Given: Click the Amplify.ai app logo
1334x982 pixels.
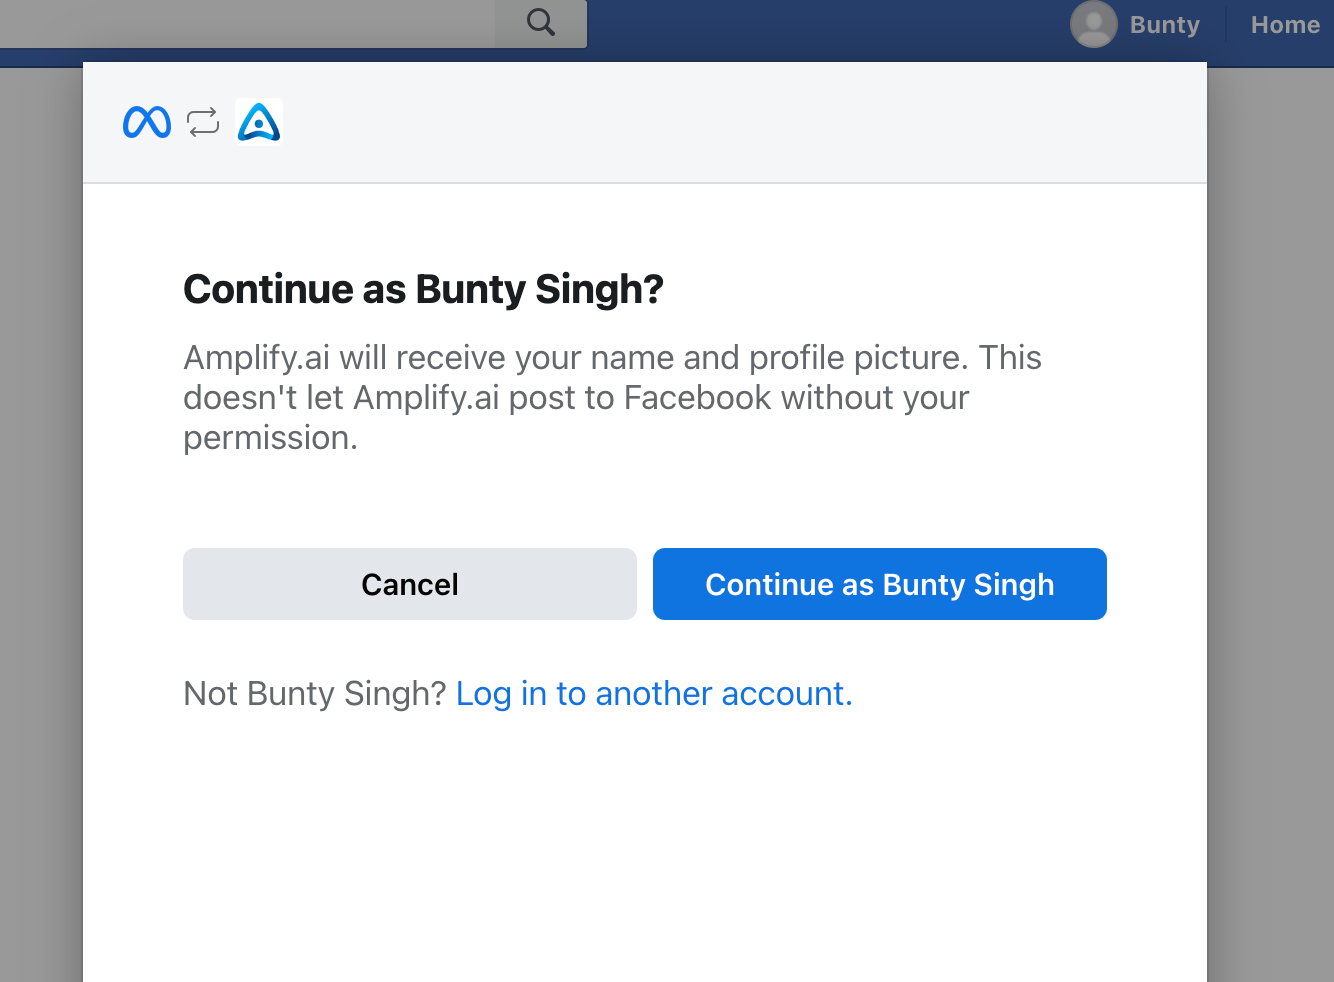Looking at the screenshot, I should point(259,122).
